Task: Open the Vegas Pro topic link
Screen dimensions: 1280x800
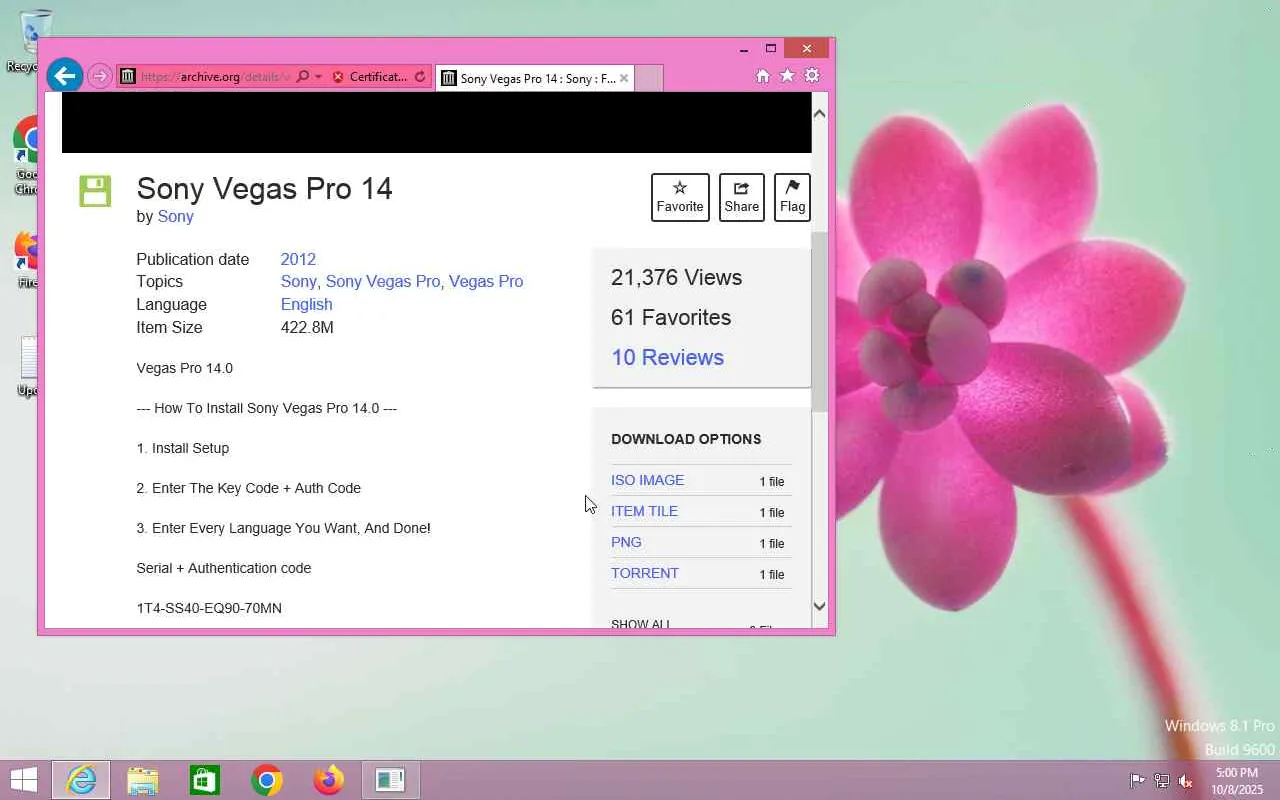Action: pyautogui.click(x=486, y=281)
